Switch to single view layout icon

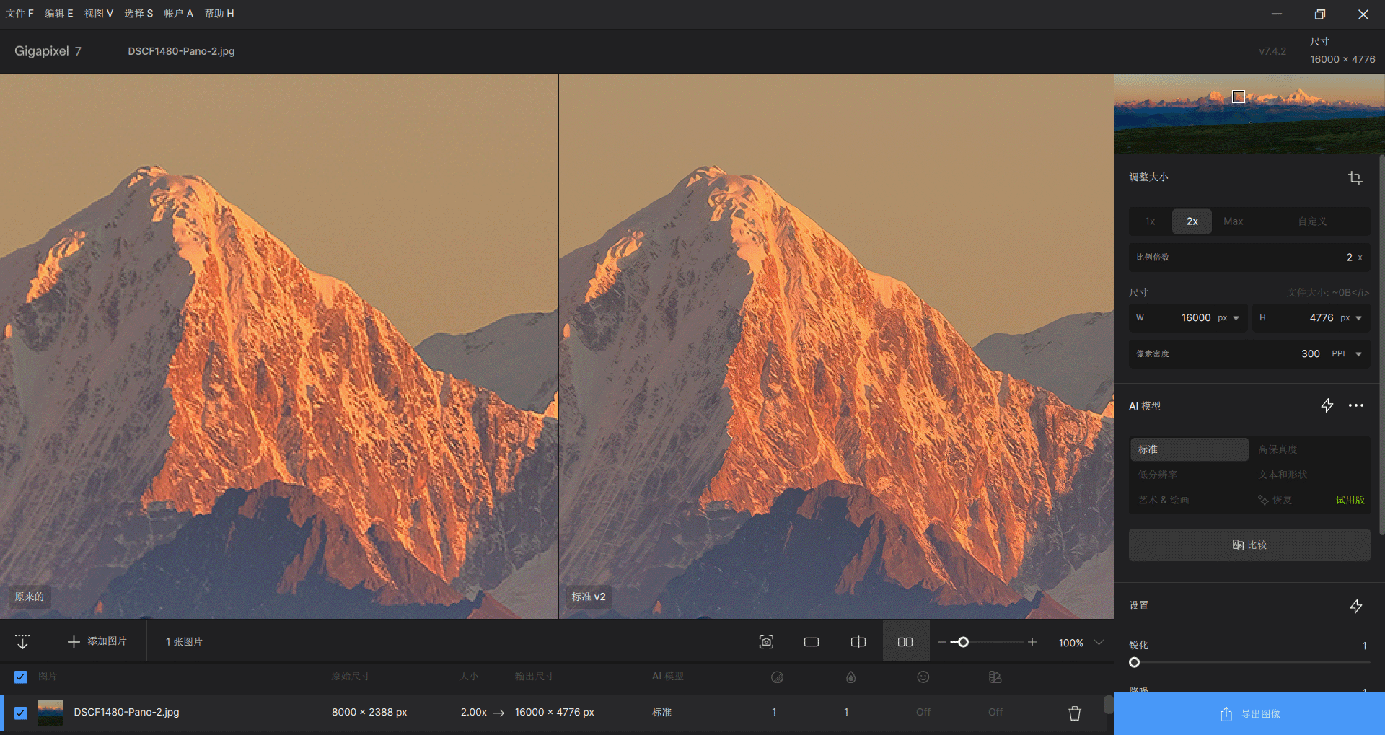coord(811,642)
